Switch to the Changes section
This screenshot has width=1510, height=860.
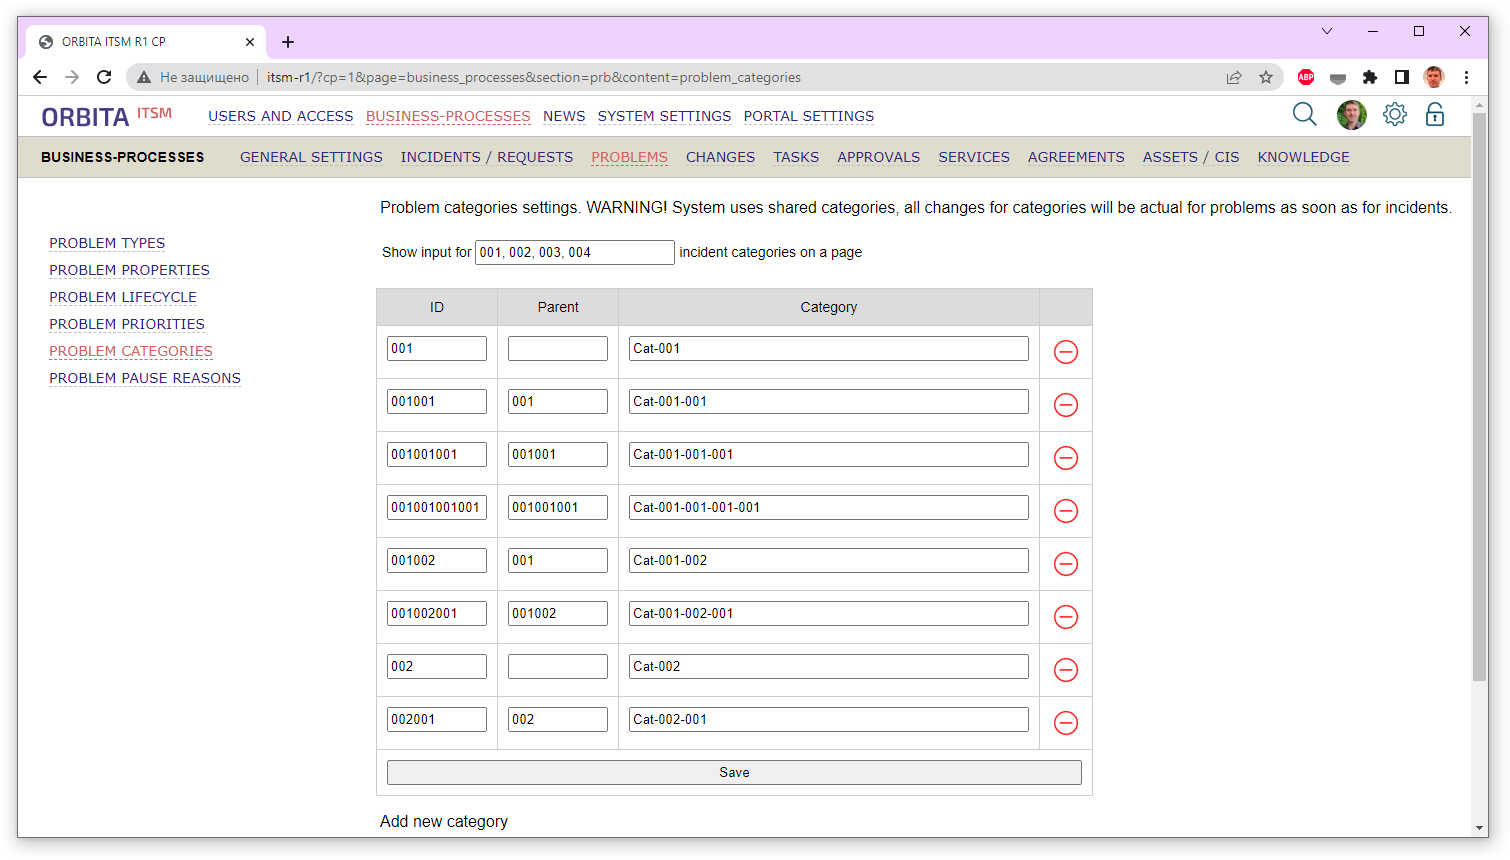720,157
